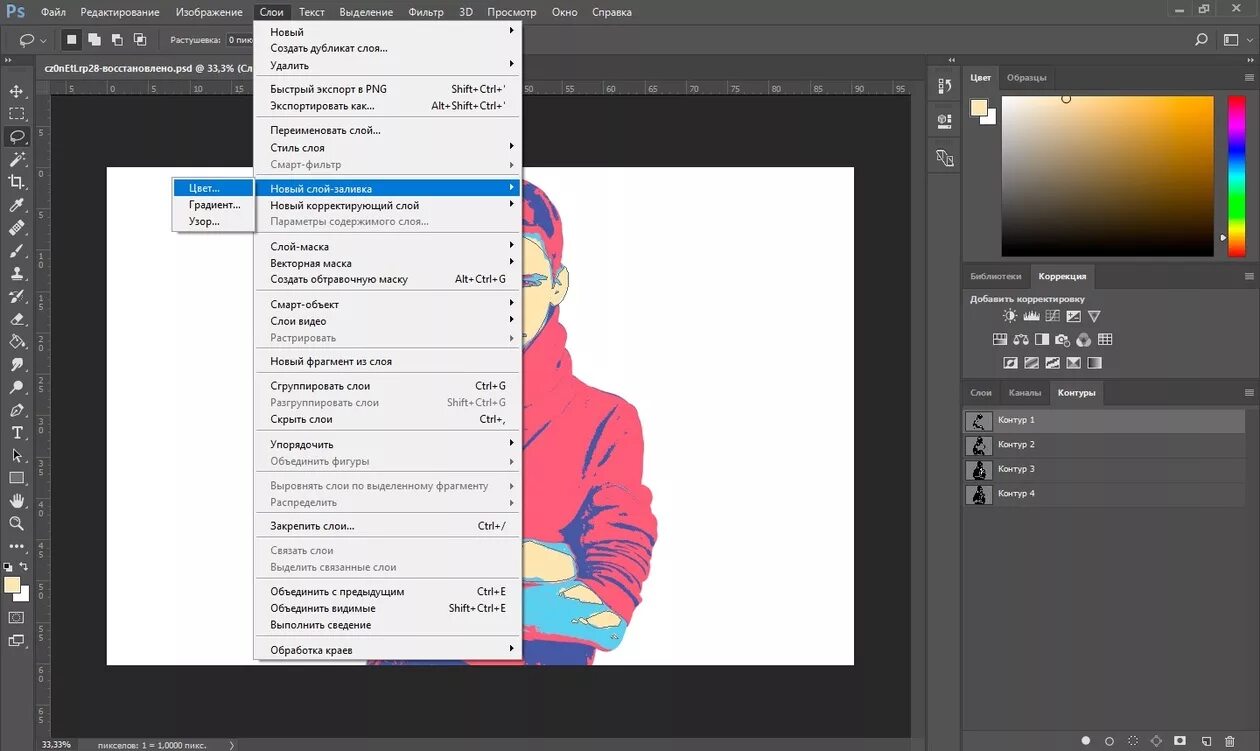Screen dimensions: 1260x751
Task: Select the Eyedropper tool
Action: click(x=17, y=205)
